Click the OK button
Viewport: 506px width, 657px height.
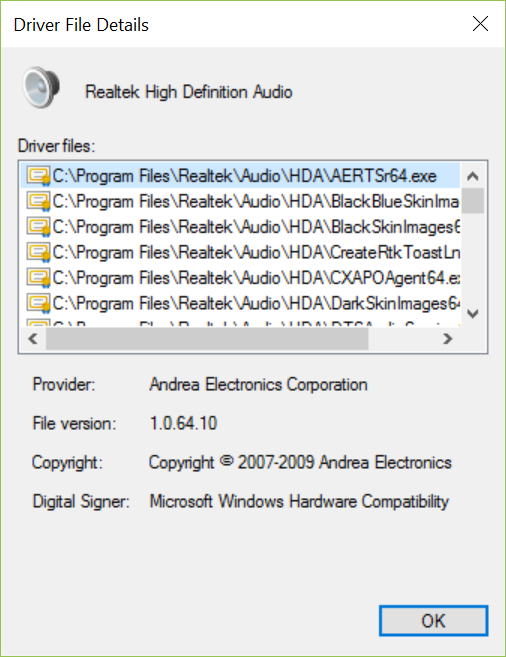434,621
